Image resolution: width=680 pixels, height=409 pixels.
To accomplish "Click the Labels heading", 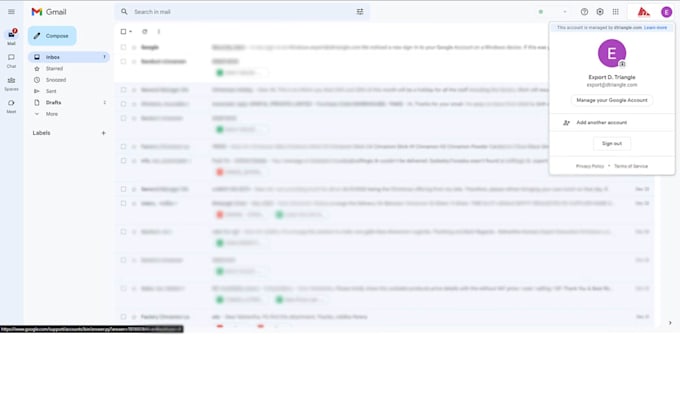I will (x=41, y=133).
